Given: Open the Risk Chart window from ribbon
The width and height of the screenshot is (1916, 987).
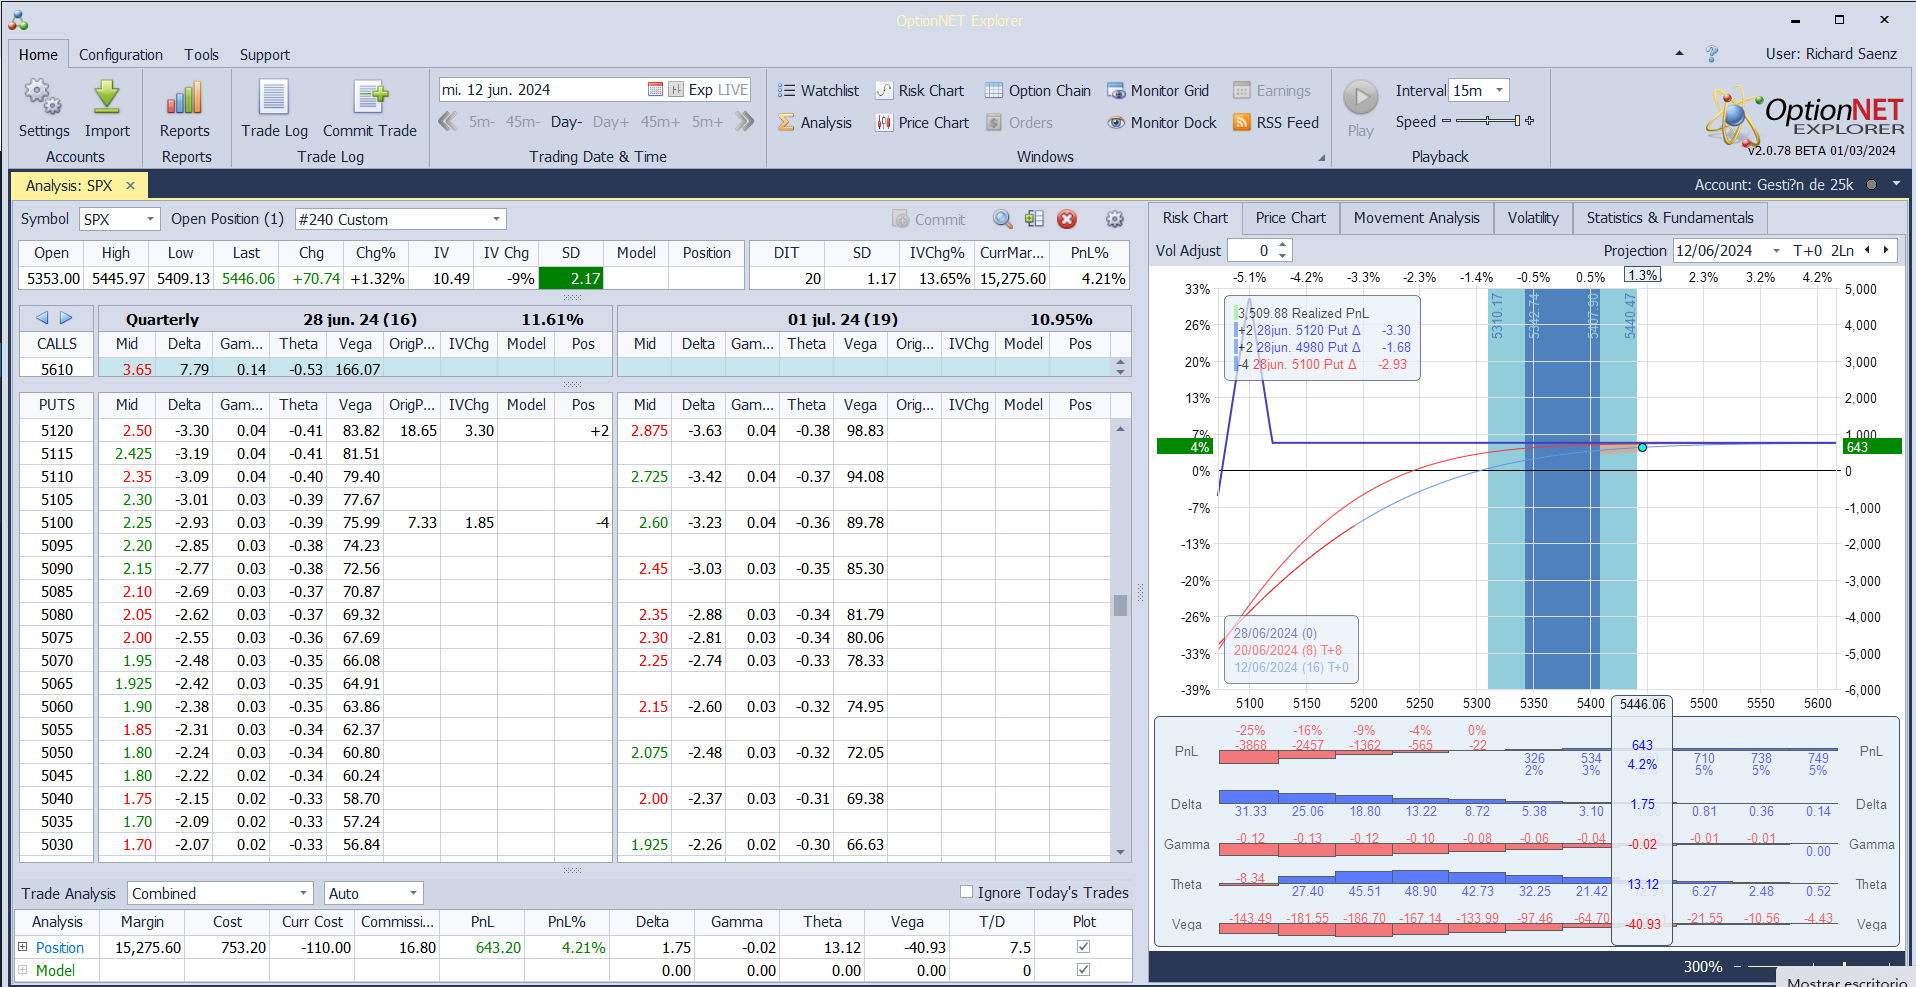Looking at the screenshot, I should pyautogui.click(x=920, y=91).
